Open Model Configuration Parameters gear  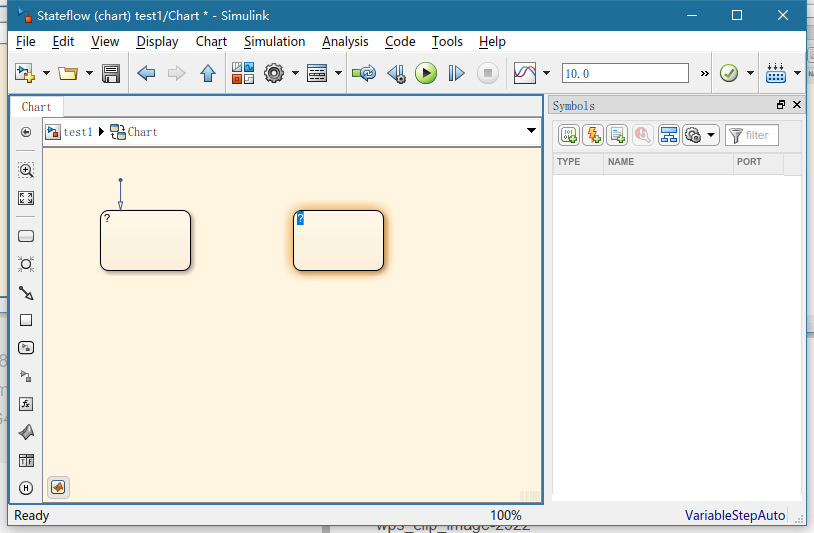tap(274, 73)
